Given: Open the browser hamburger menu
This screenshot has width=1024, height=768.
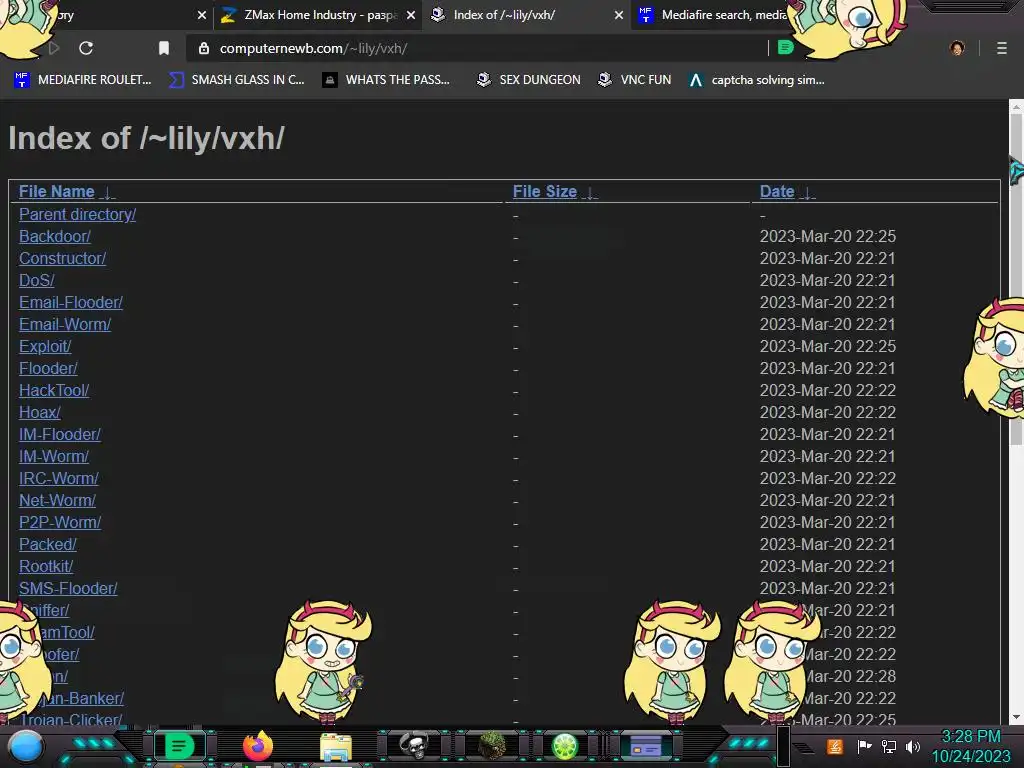Looking at the screenshot, I should click(1002, 48).
